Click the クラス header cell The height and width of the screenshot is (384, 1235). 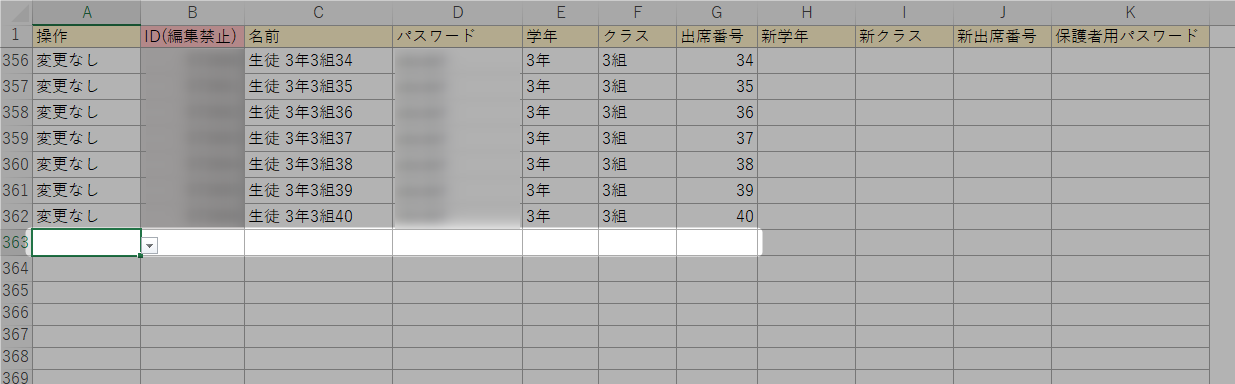(637, 36)
